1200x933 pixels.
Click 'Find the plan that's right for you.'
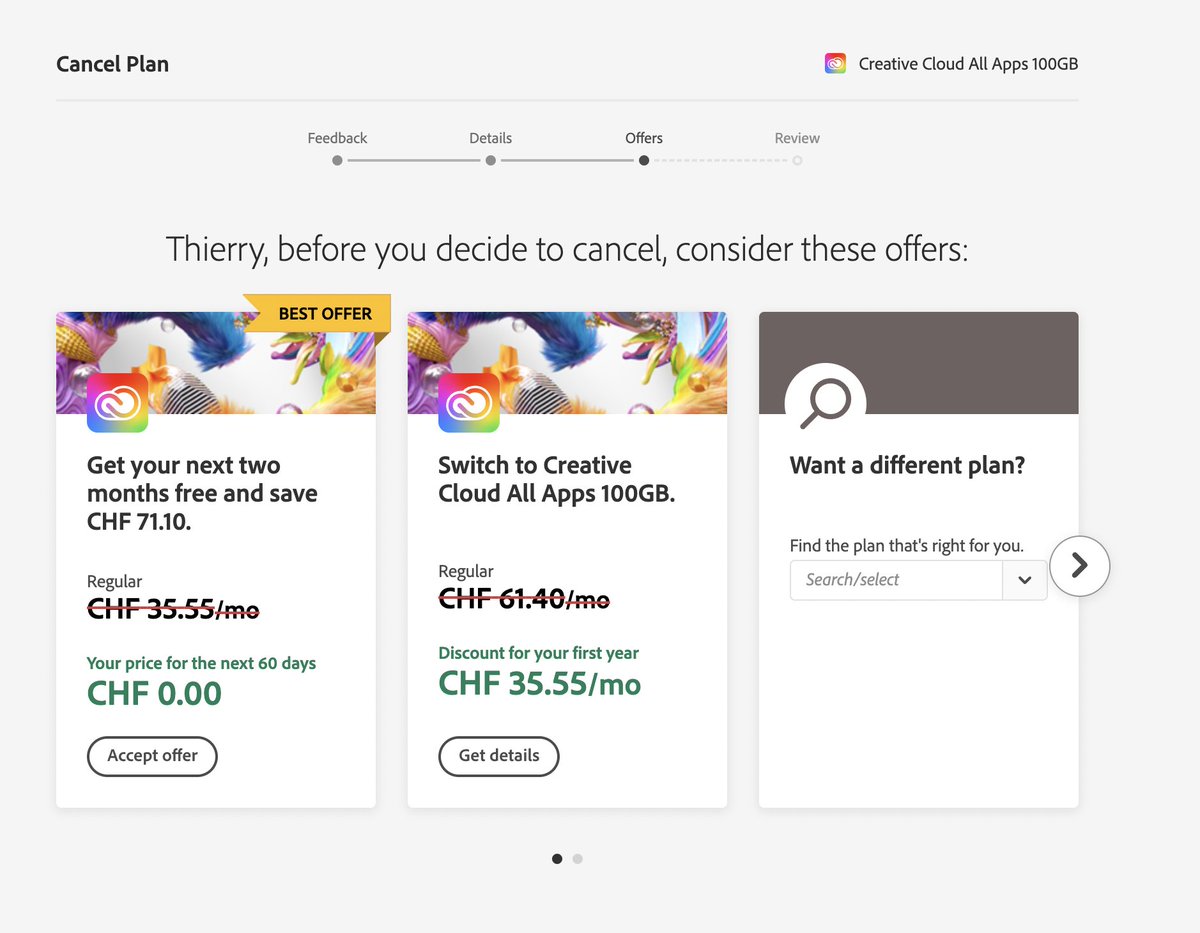click(x=907, y=546)
